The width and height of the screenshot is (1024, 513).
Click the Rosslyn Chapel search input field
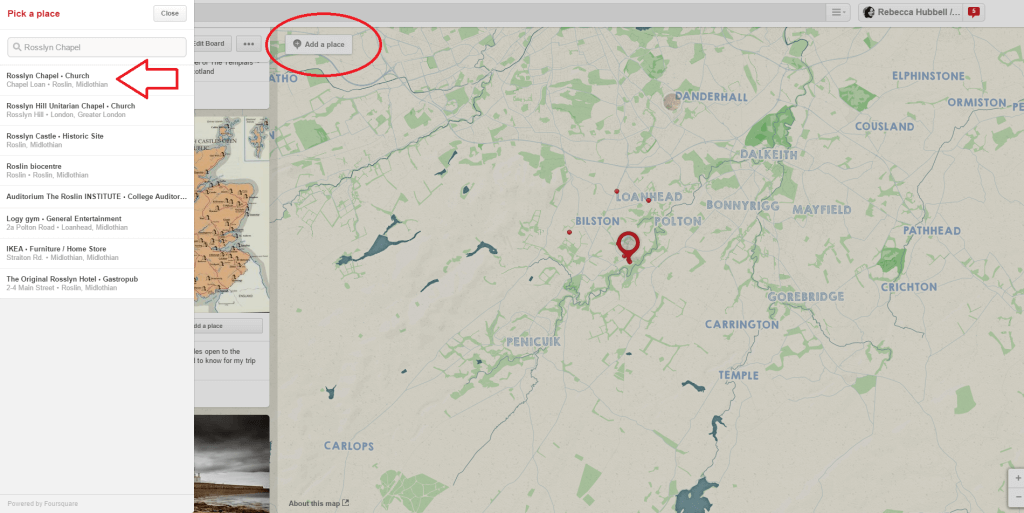click(97, 47)
